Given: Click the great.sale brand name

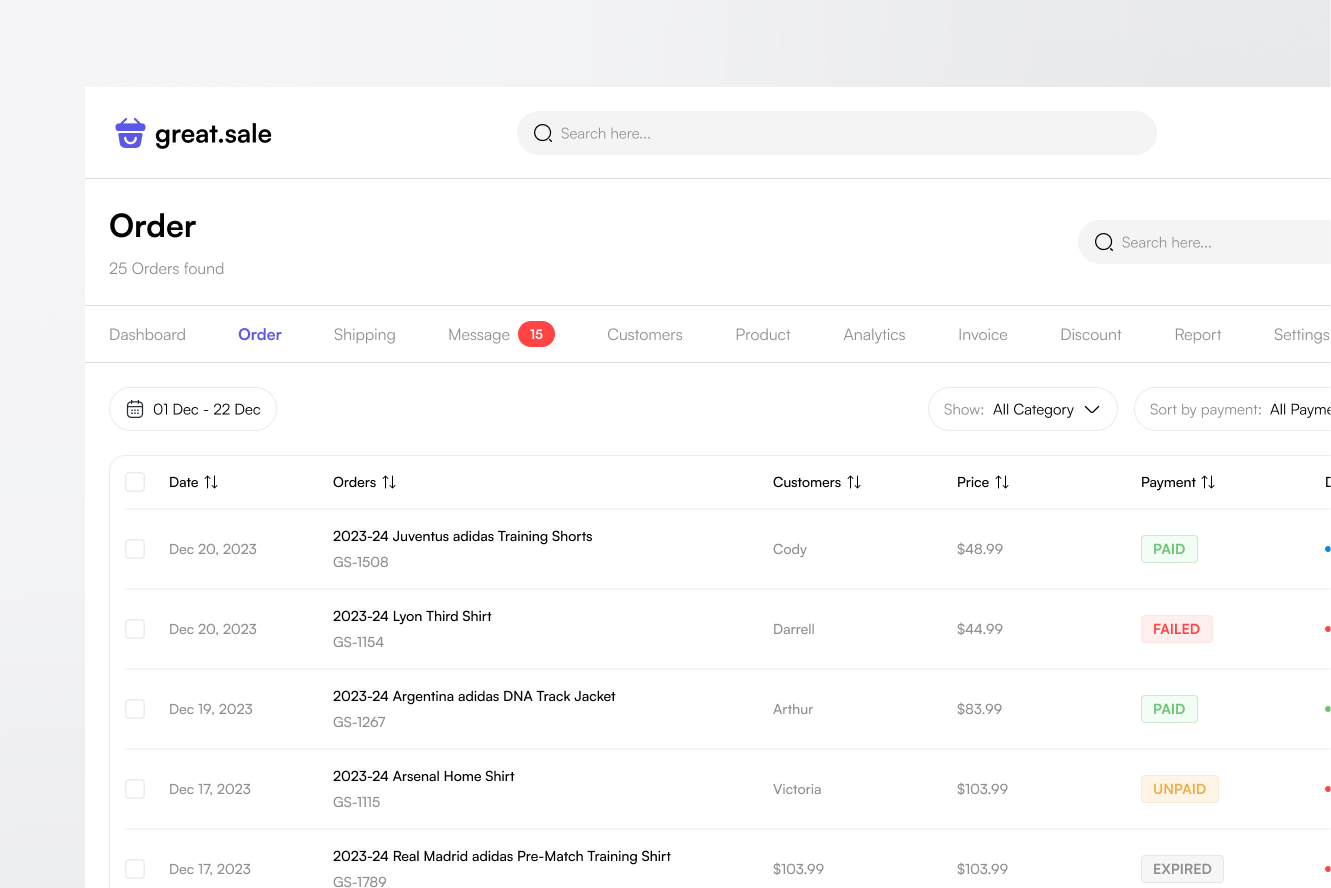Looking at the screenshot, I should tap(213, 134).
